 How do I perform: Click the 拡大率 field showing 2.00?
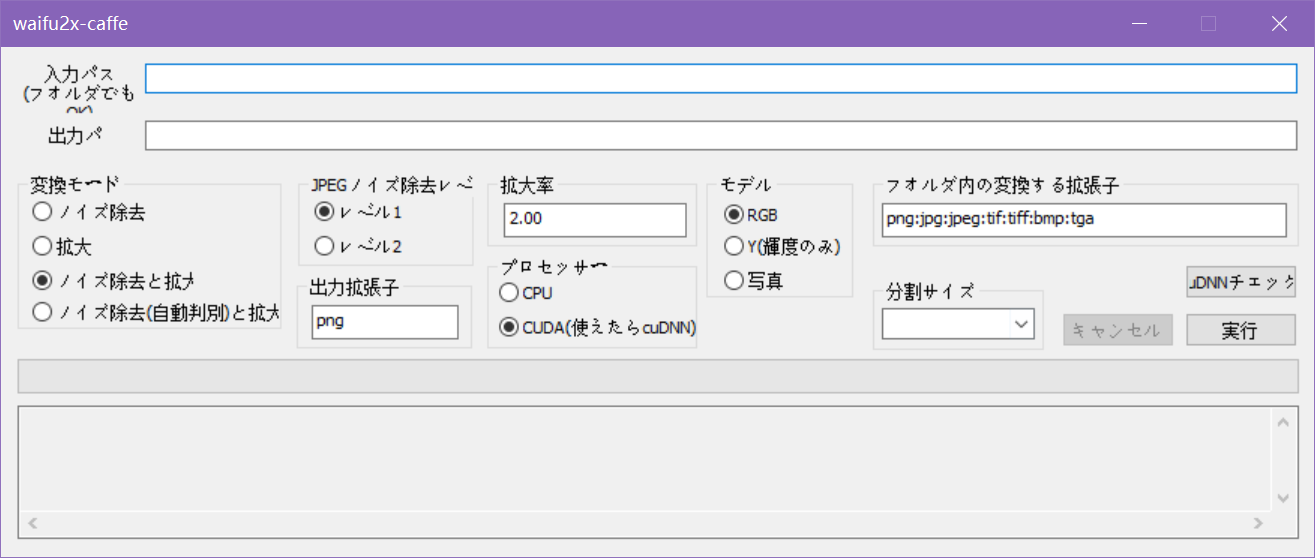pos(595,220)
